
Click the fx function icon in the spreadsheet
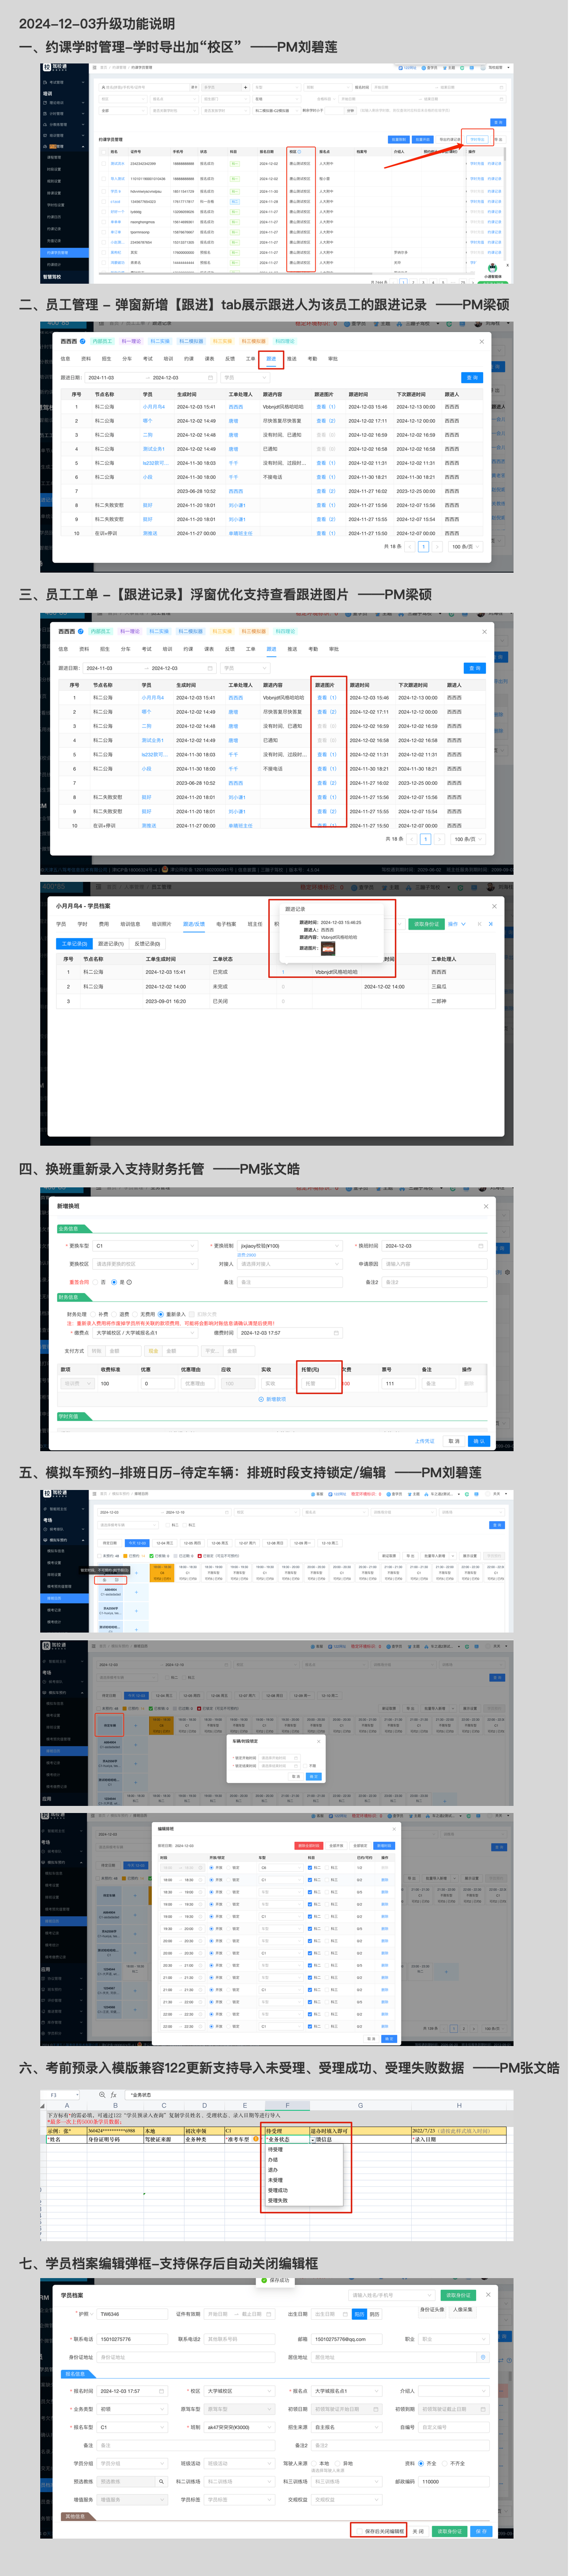(113, 2095)
